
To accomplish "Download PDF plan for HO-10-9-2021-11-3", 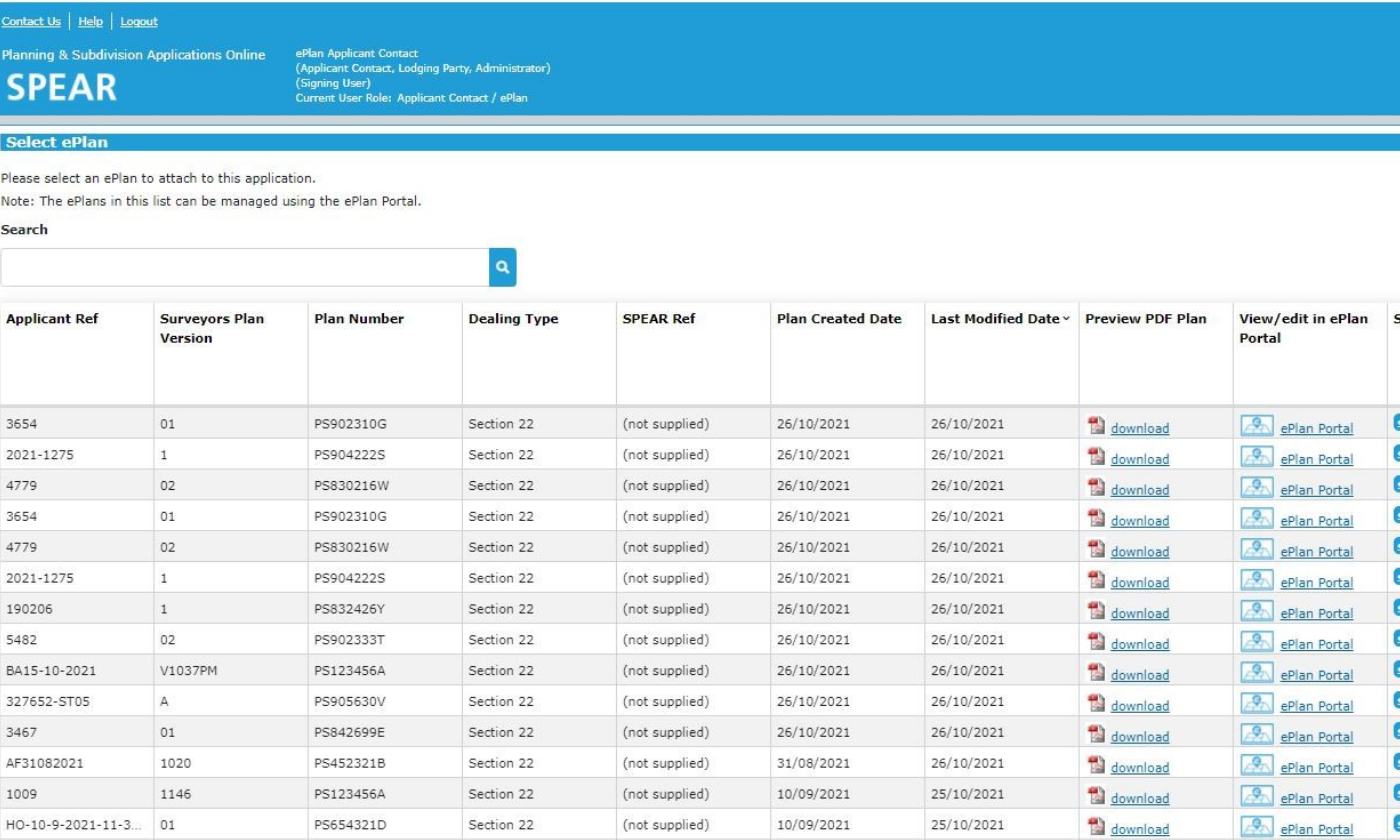I will (1140, 830).
